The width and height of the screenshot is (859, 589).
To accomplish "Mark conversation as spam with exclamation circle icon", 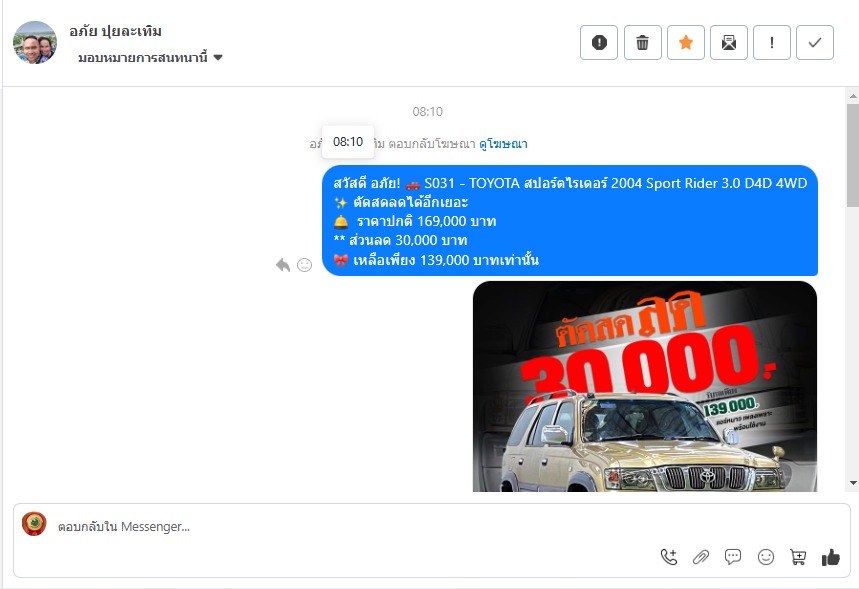I will point(599,42).
